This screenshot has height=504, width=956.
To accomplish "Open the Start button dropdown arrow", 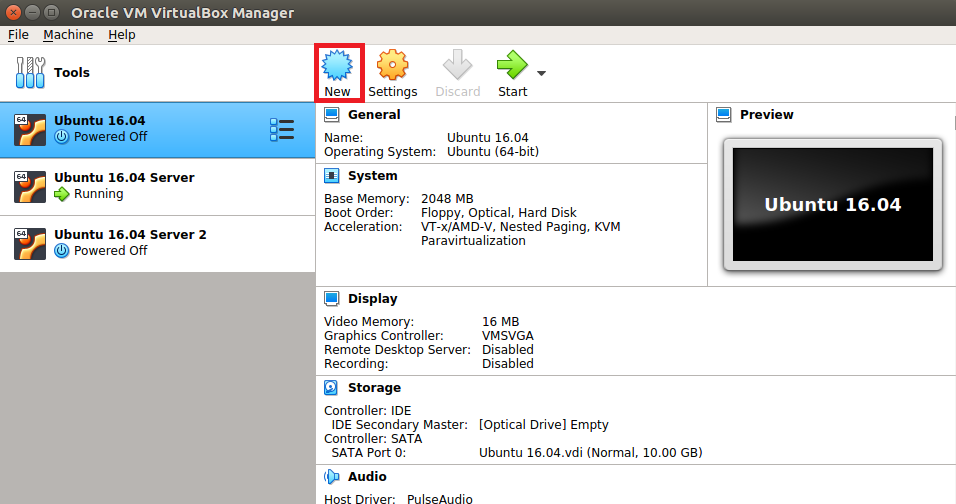I will [541, 73].
